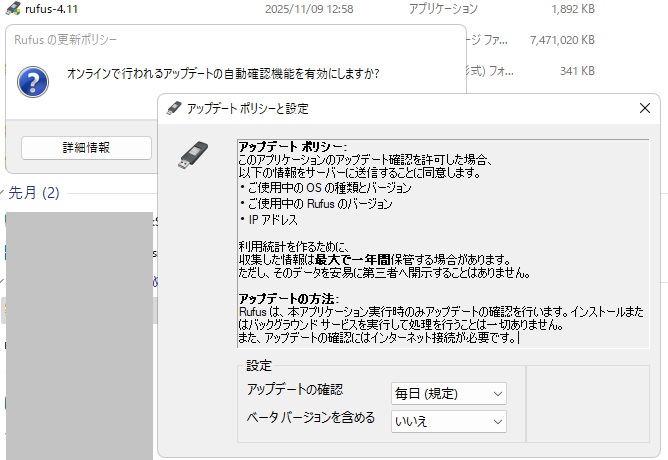Screen dimensions: 668x460
Task: Click the 1,892 KB file size cell
Action: [x=573, y=9]
